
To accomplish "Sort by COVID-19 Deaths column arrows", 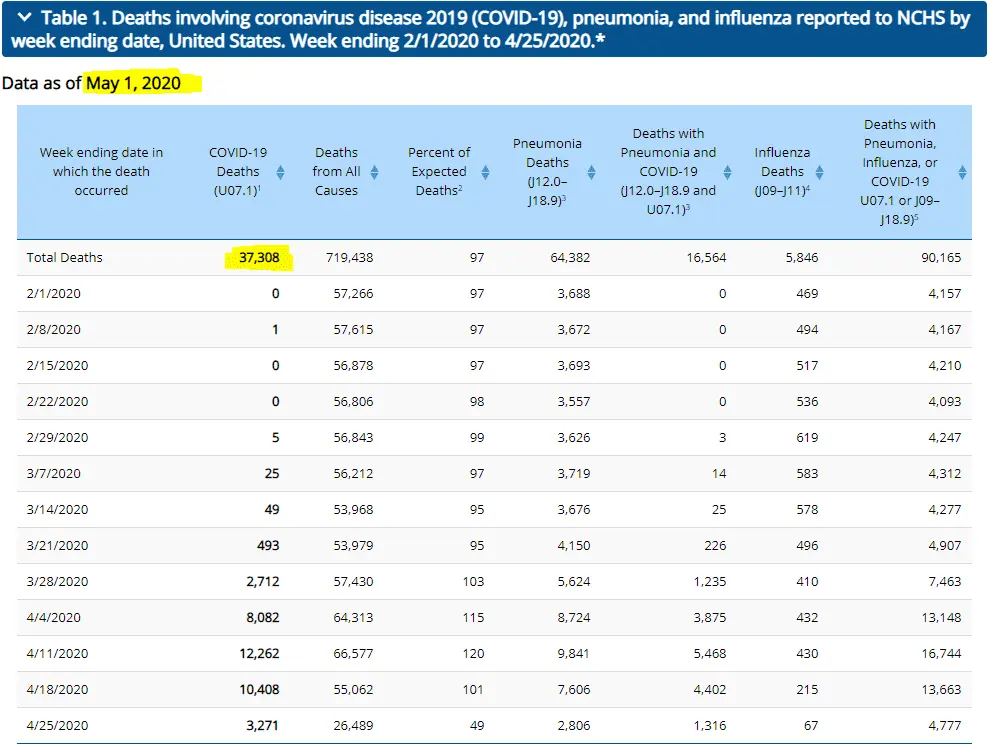I will pos(280,171).
